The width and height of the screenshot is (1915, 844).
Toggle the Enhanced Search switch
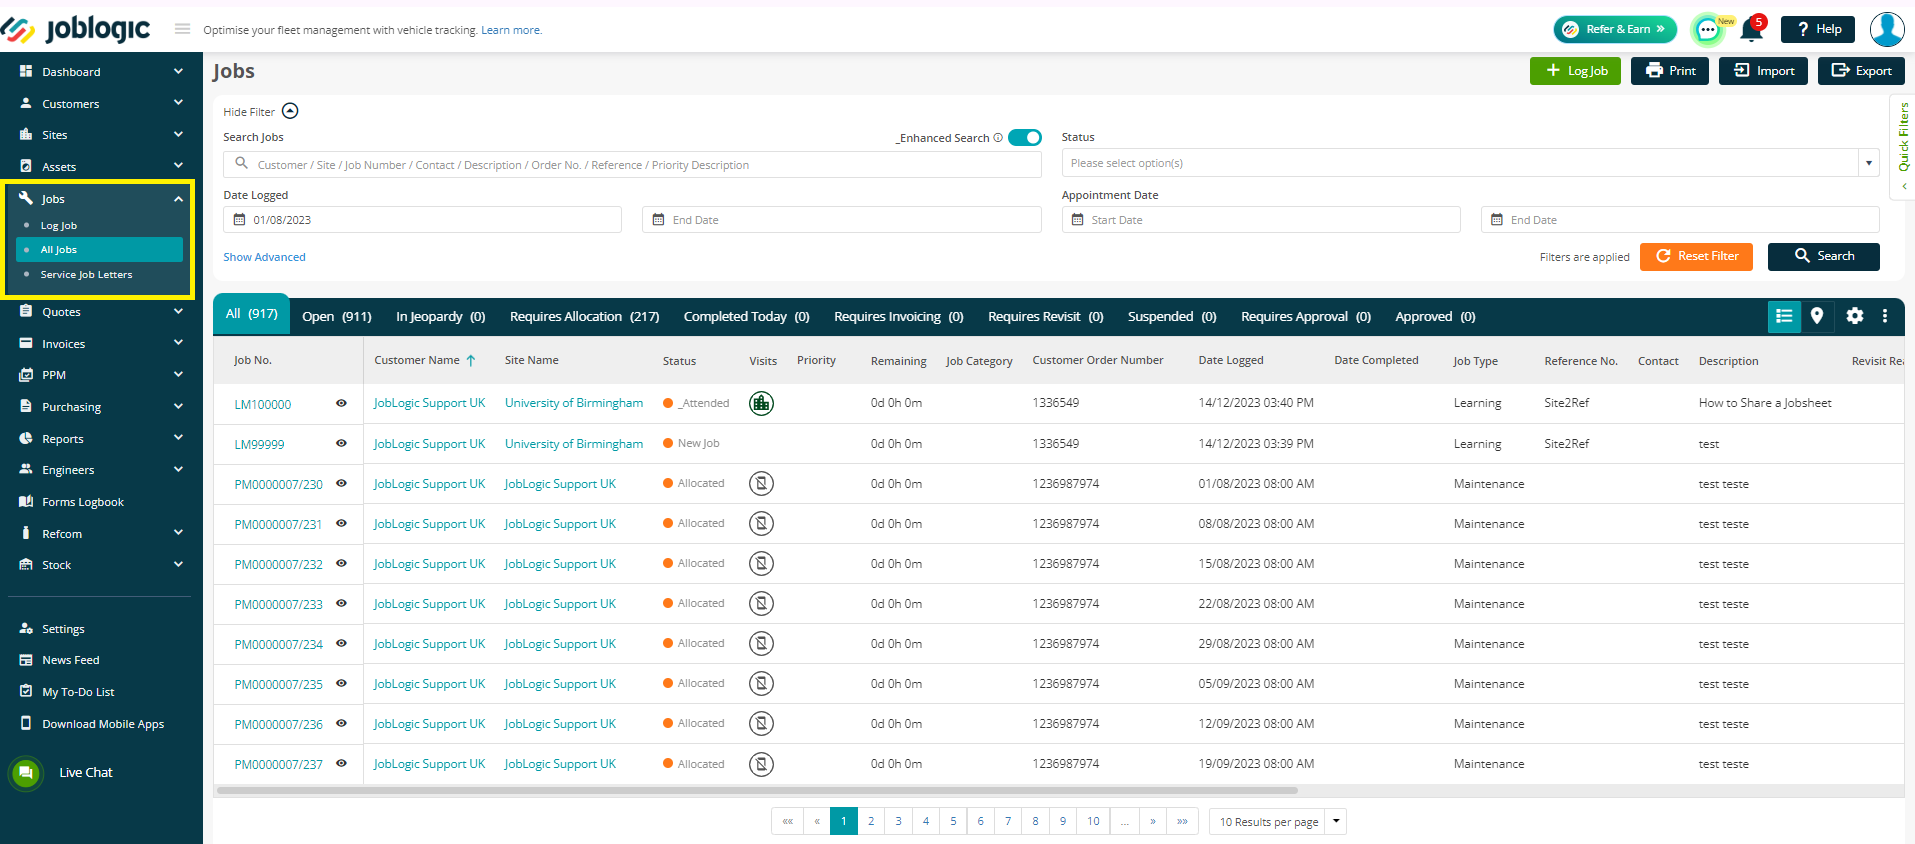[x=1025, y=138]
